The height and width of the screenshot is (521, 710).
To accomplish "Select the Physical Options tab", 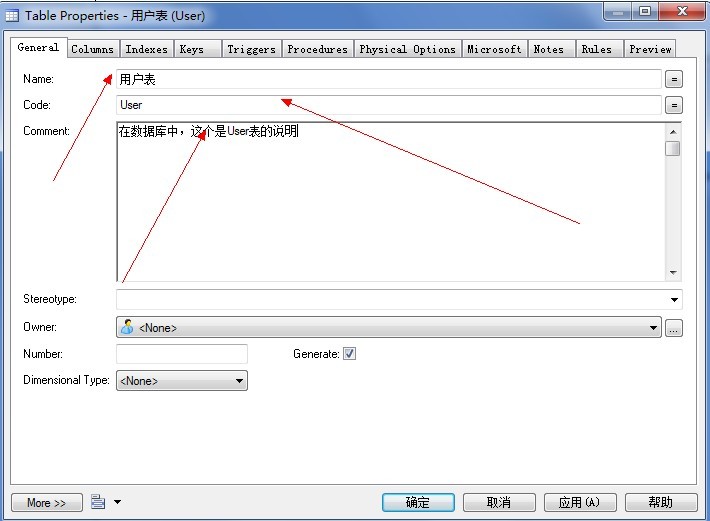I will (407, 49).
